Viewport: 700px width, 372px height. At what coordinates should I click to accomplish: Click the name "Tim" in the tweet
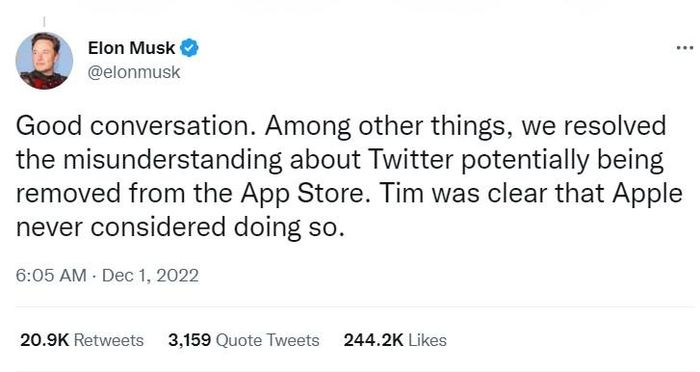(x=397, y=193)
